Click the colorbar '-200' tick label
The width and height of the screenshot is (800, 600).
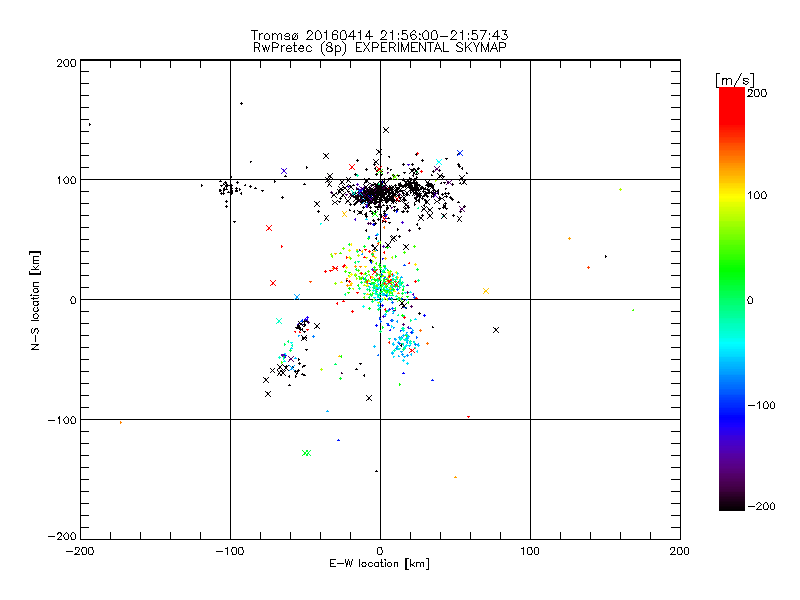[761, 506]
